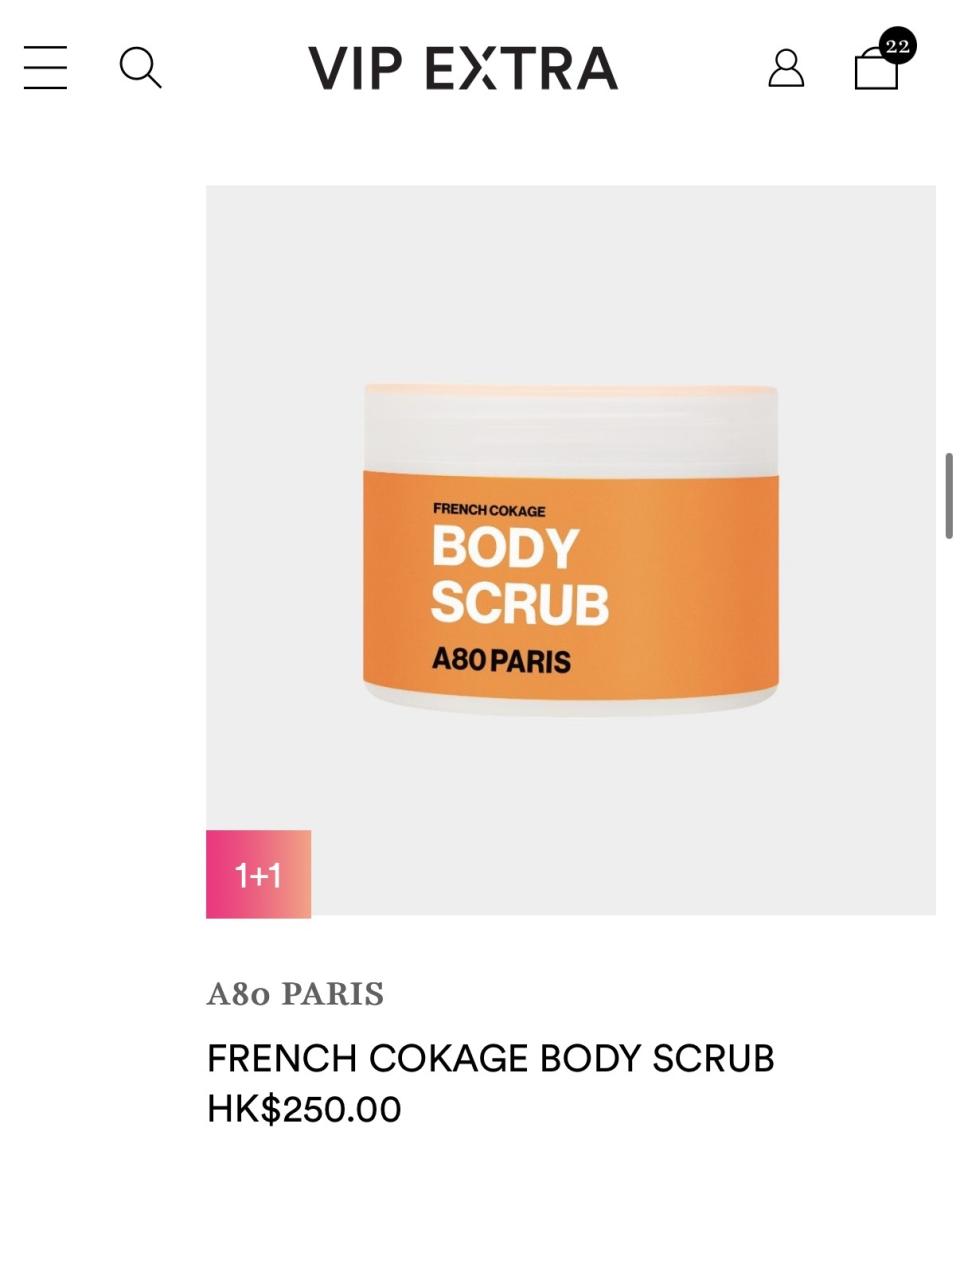960x1280 pixels.
Task: Click A80PARIS text printed on the jar
Action: coord(501,661)
